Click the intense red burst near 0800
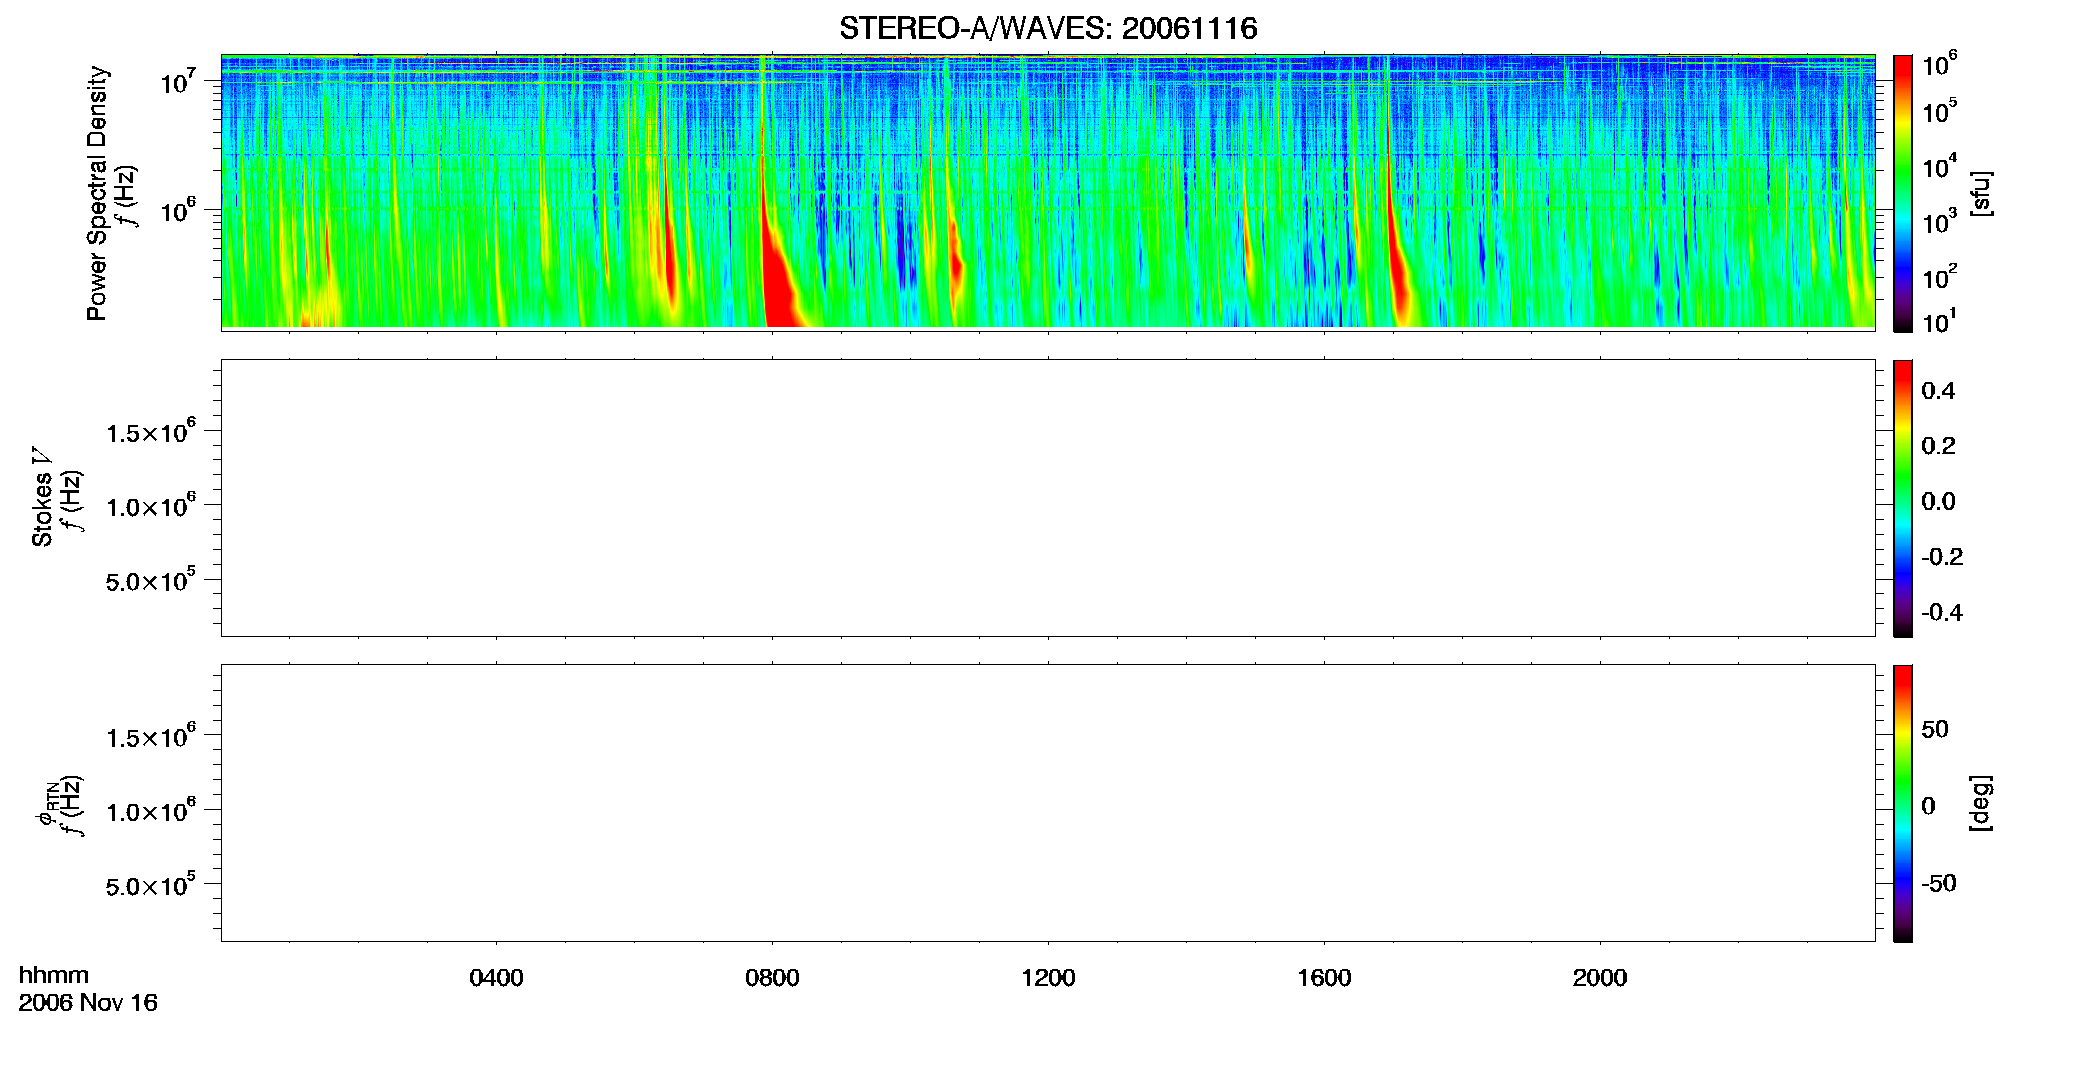Image resolution: width=2096 pixels, height=1080 pixels. click(x=778, y=270)
